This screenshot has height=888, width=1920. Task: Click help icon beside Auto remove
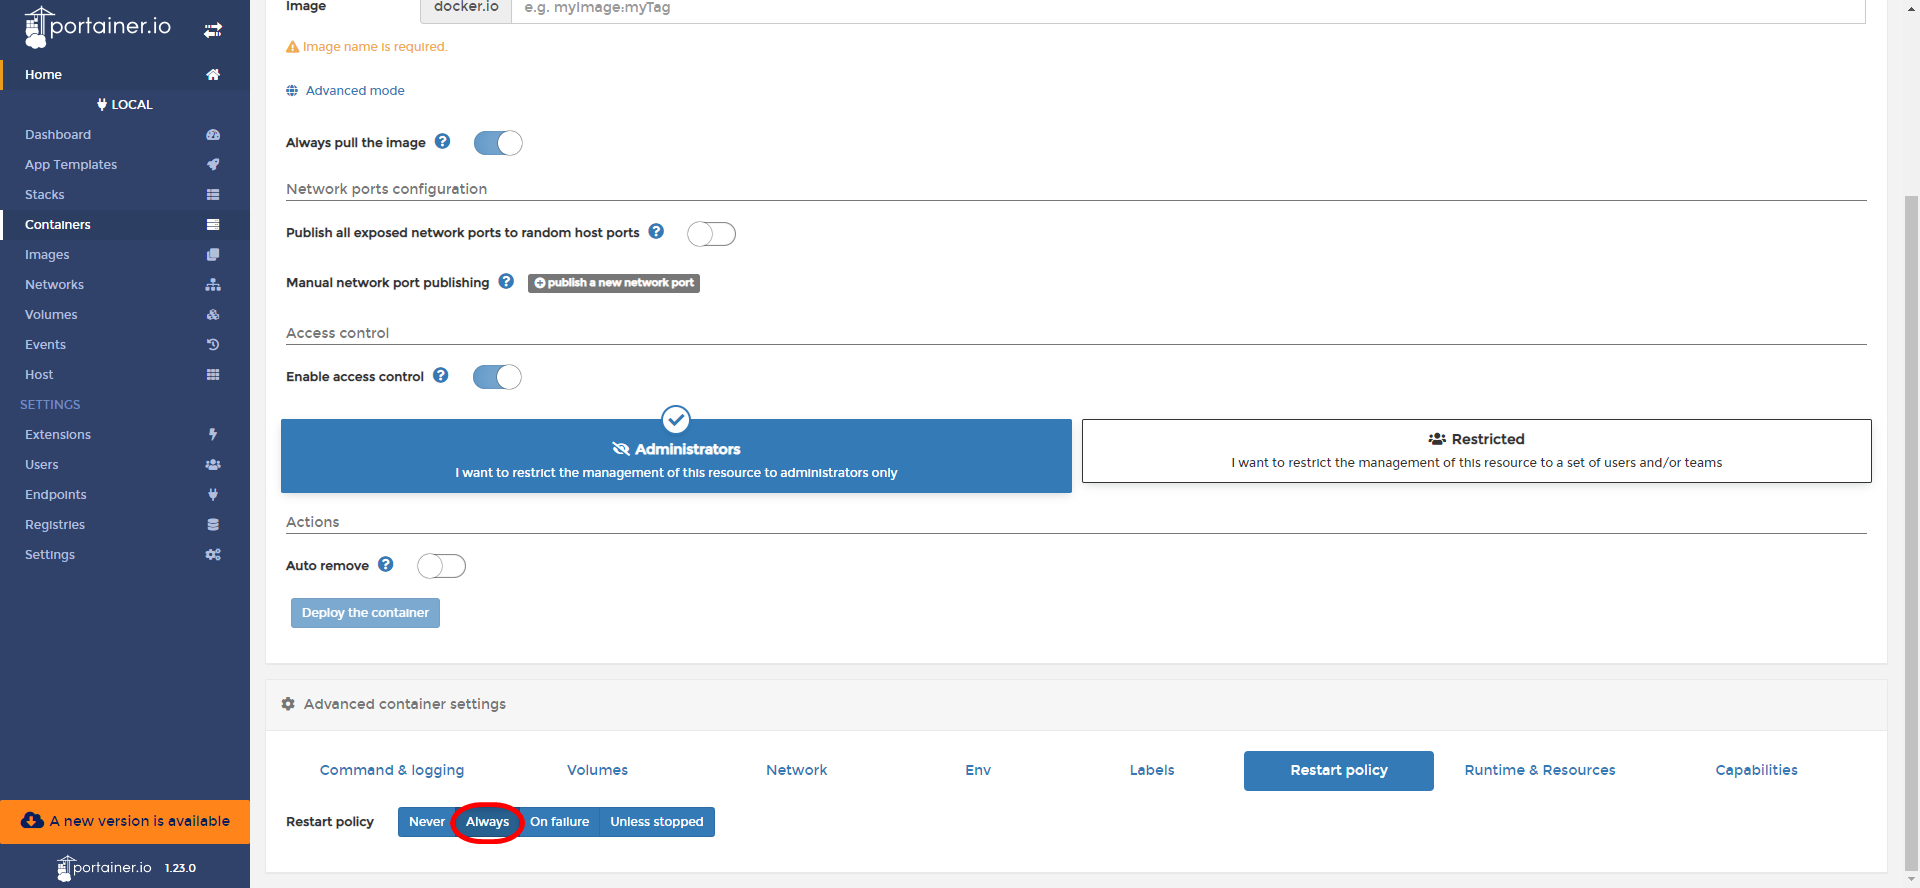(x=386, y=564)
